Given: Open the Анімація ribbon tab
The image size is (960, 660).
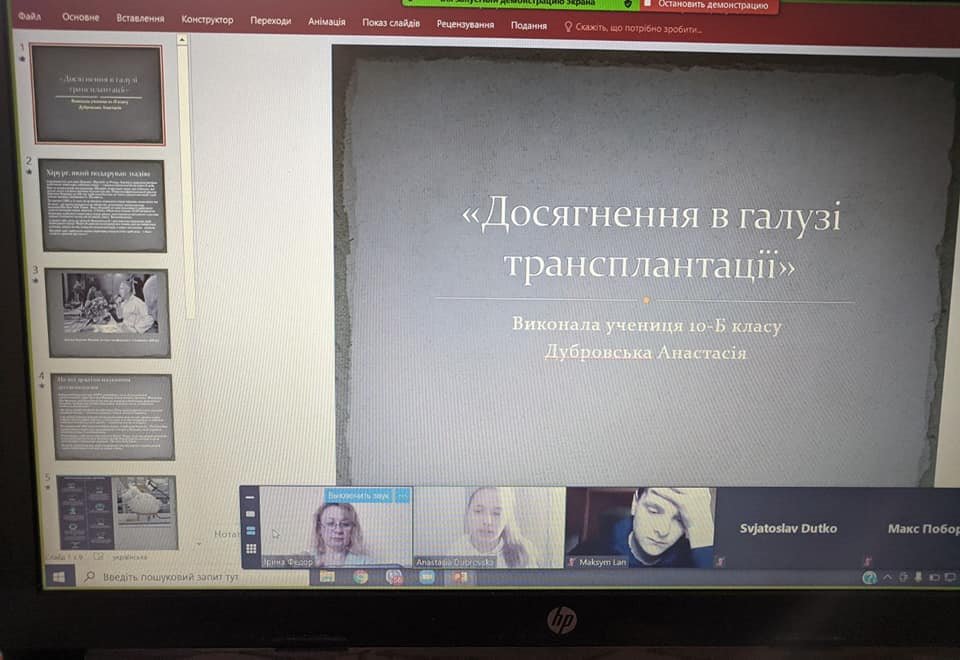Looking at the screenshot, I should (x=326, y=22).
